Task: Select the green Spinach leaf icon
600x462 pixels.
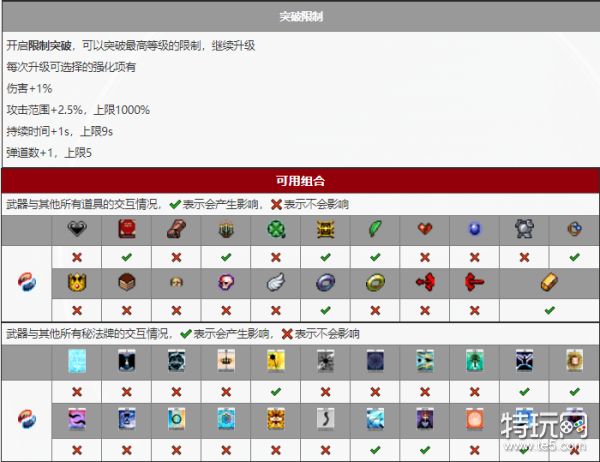Action: (x=374, y=229)
